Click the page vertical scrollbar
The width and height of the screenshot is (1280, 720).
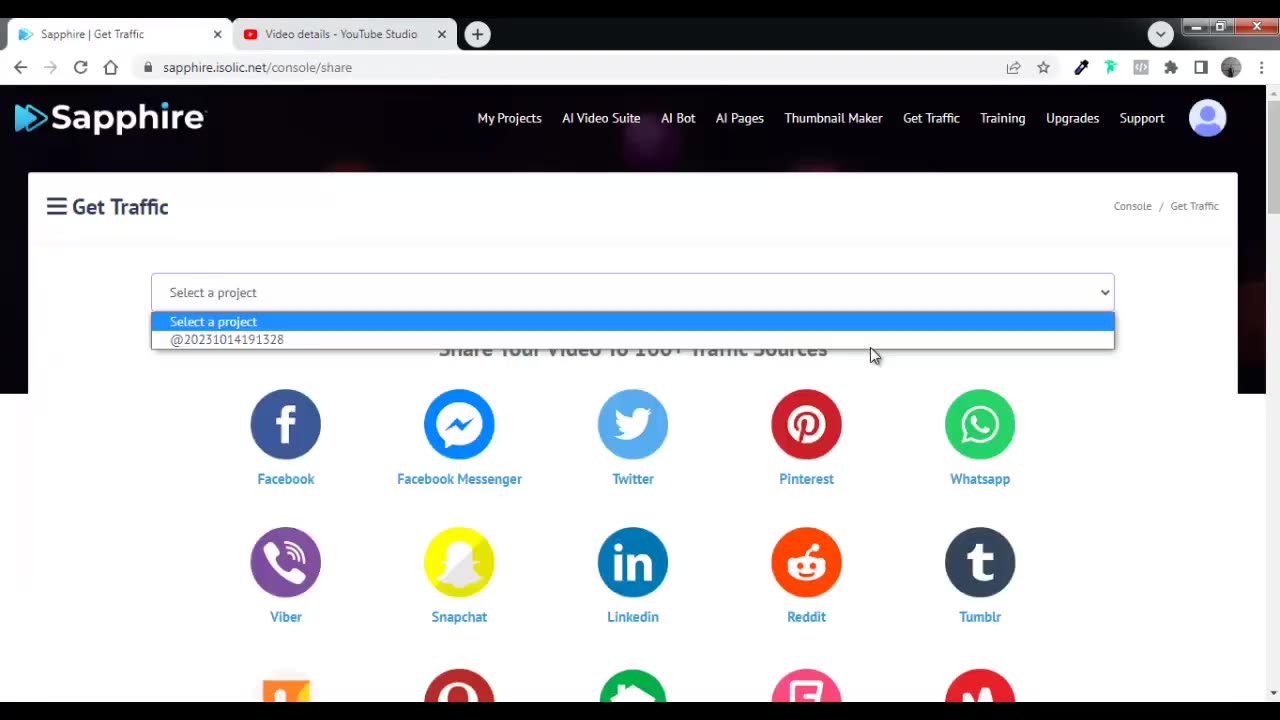(x=1272, y=157)
